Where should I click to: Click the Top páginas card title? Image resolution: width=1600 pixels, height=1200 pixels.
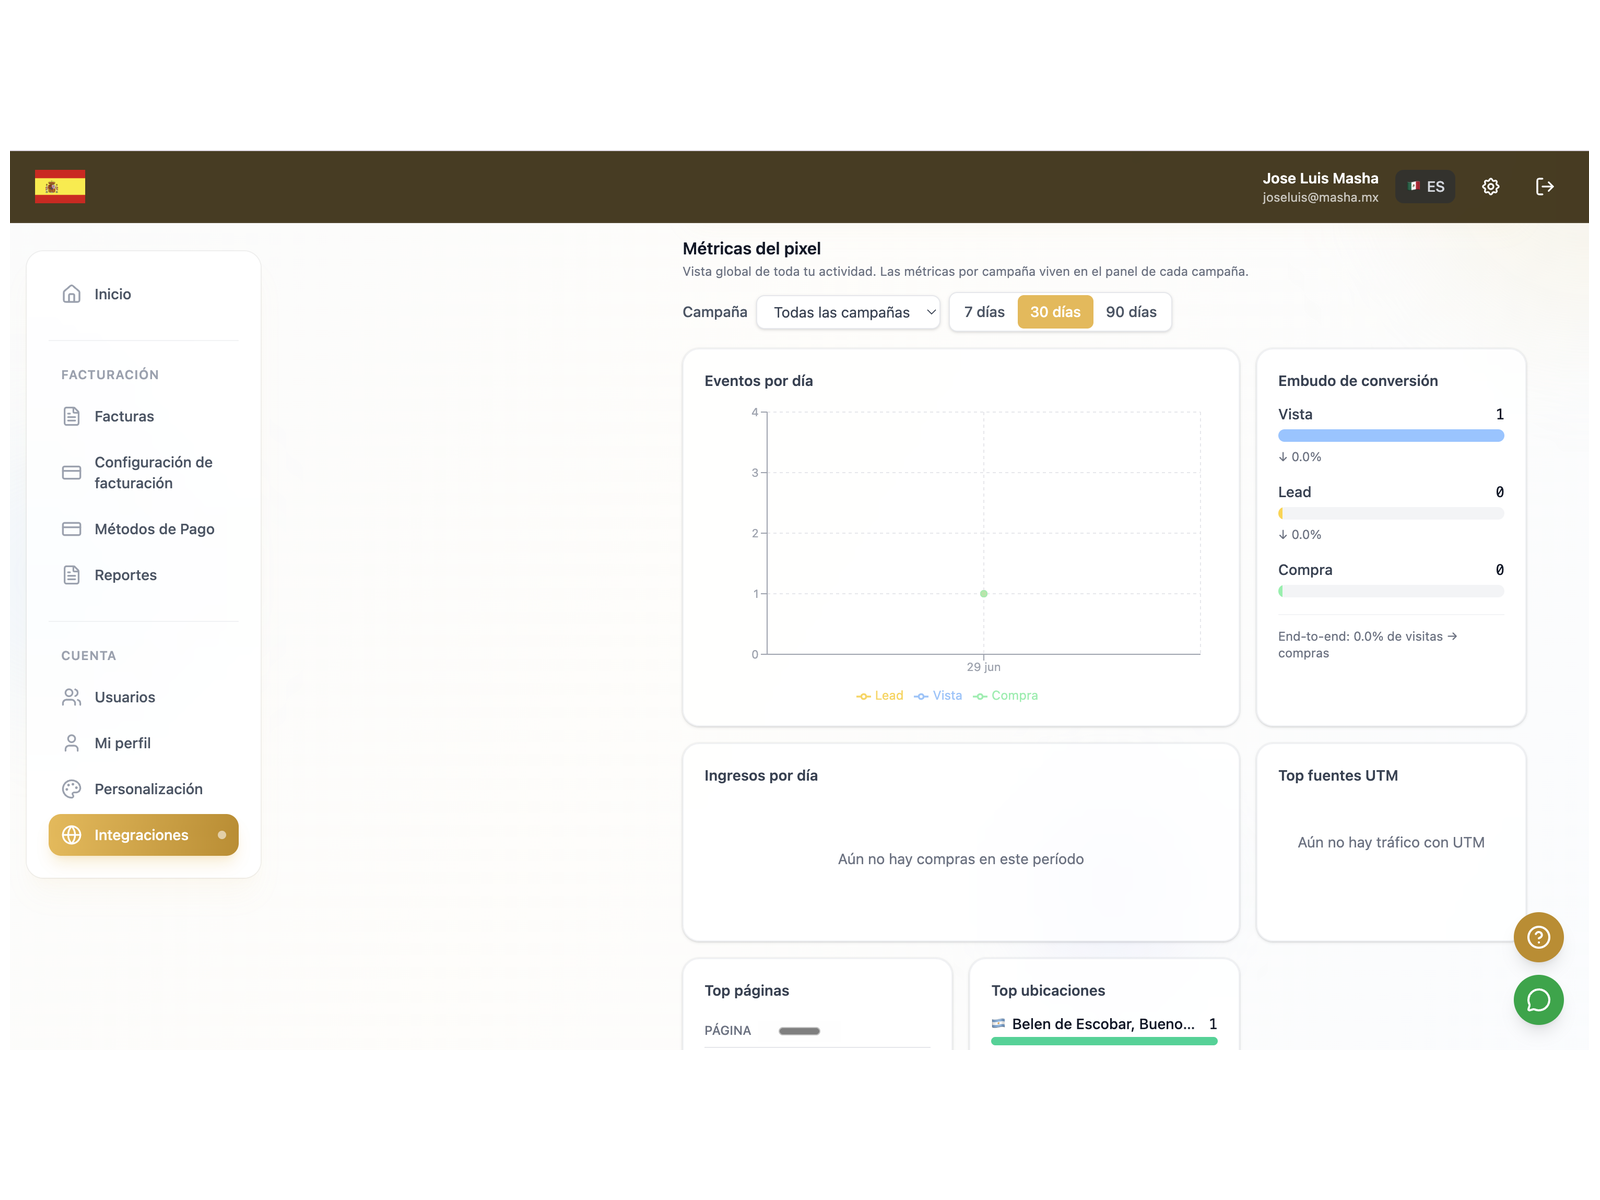746,991
